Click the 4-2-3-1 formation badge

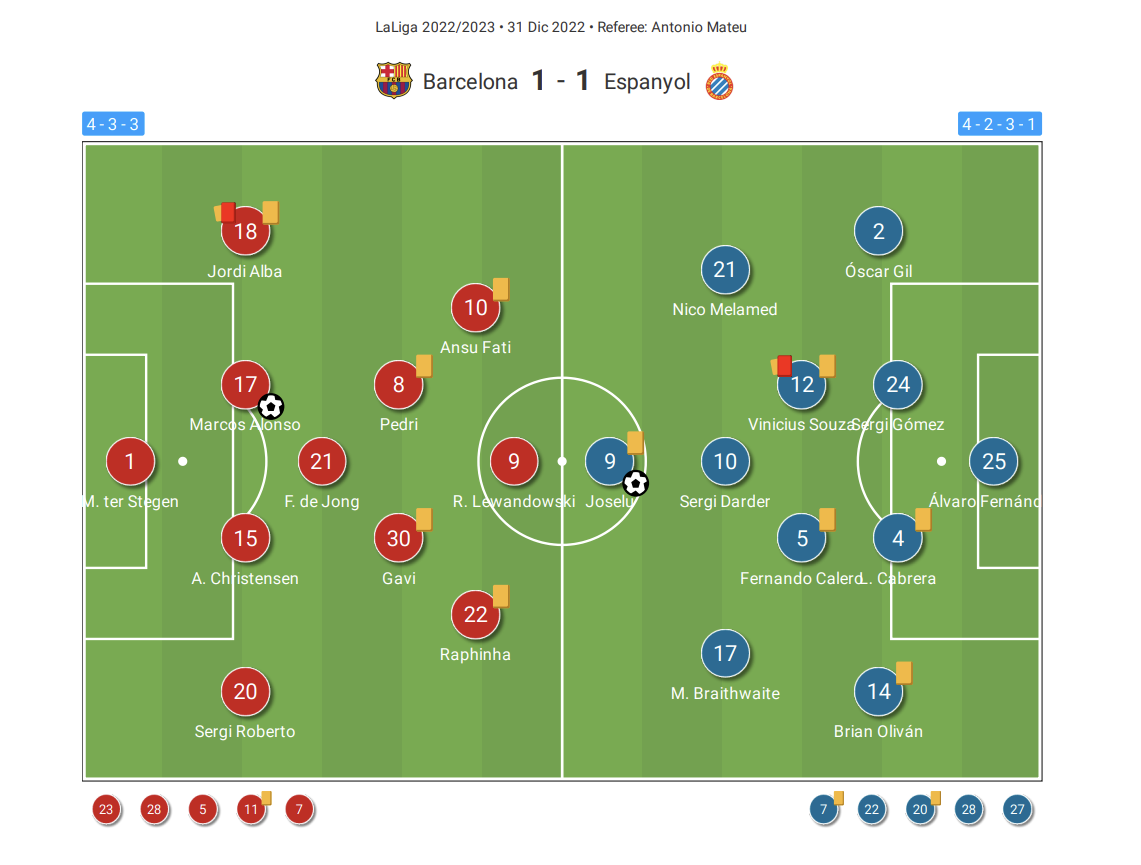(x=999, y=124)
